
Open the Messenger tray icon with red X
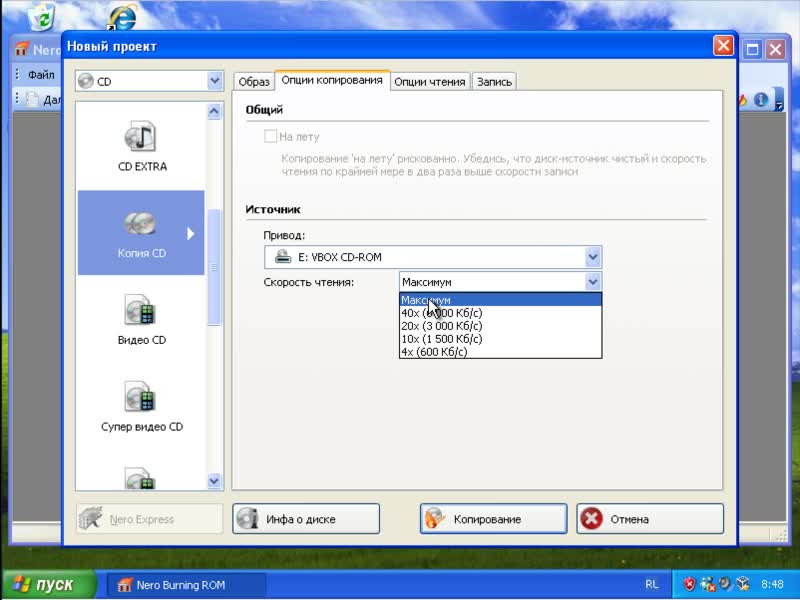coord(708,584)
